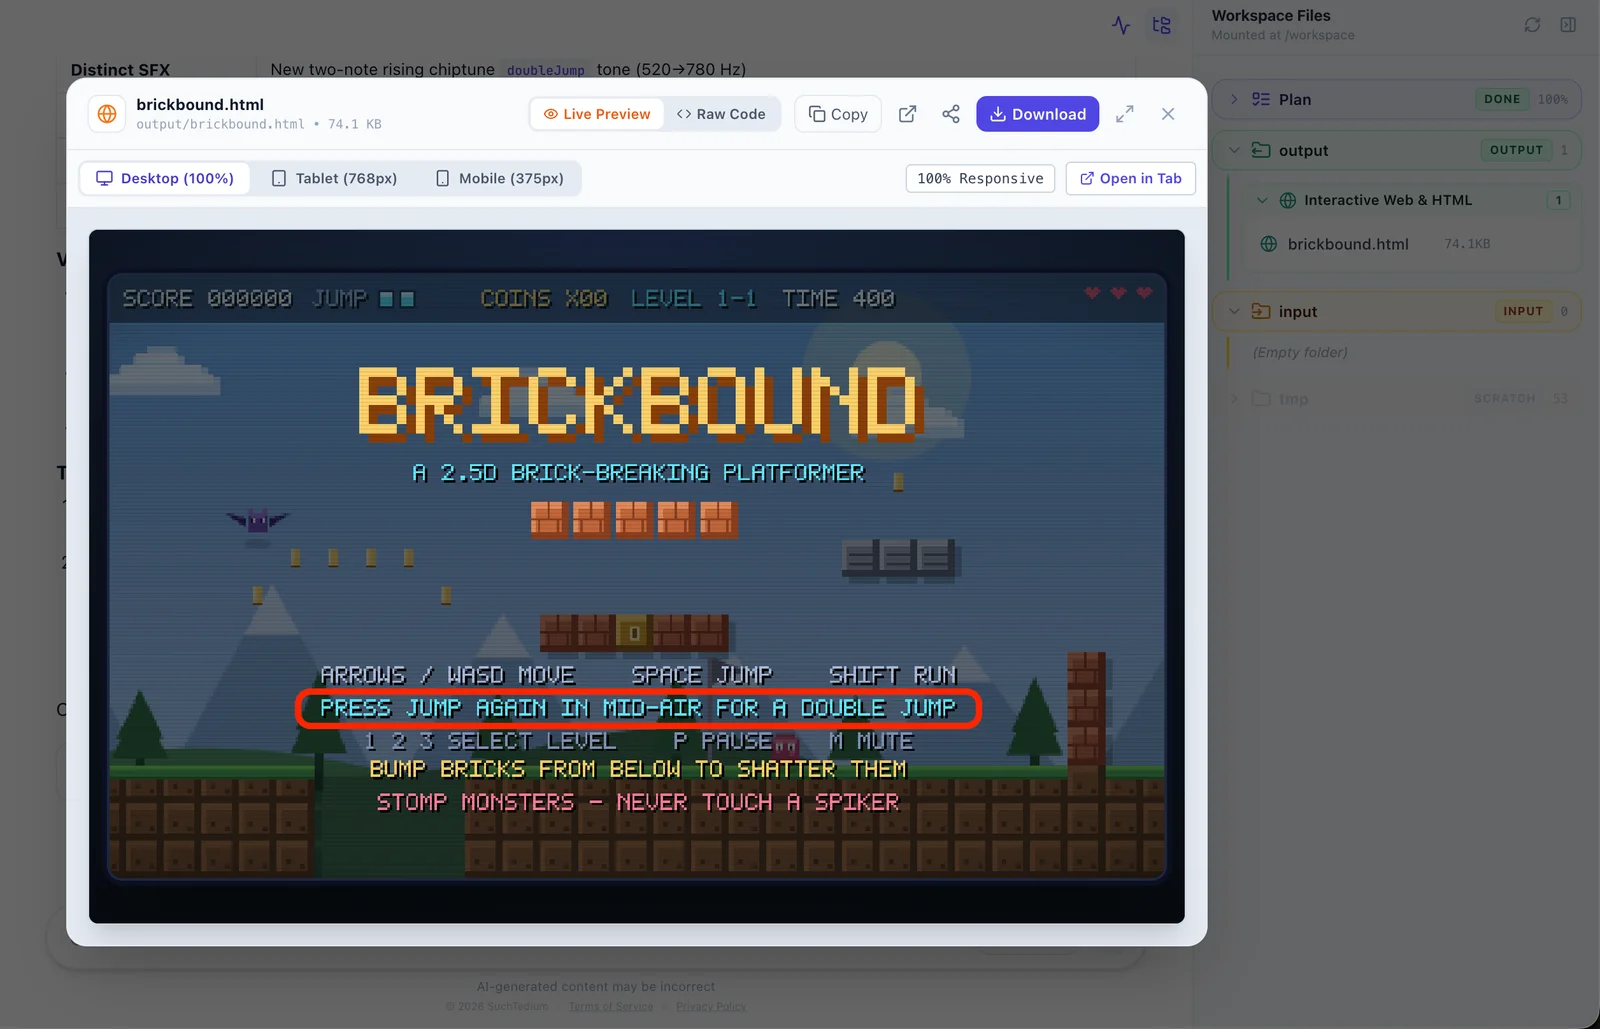The height and width of the screenshot is (1029, 1600).
Task: Click the 74.1KB file size label
Action: point(1467,244)
